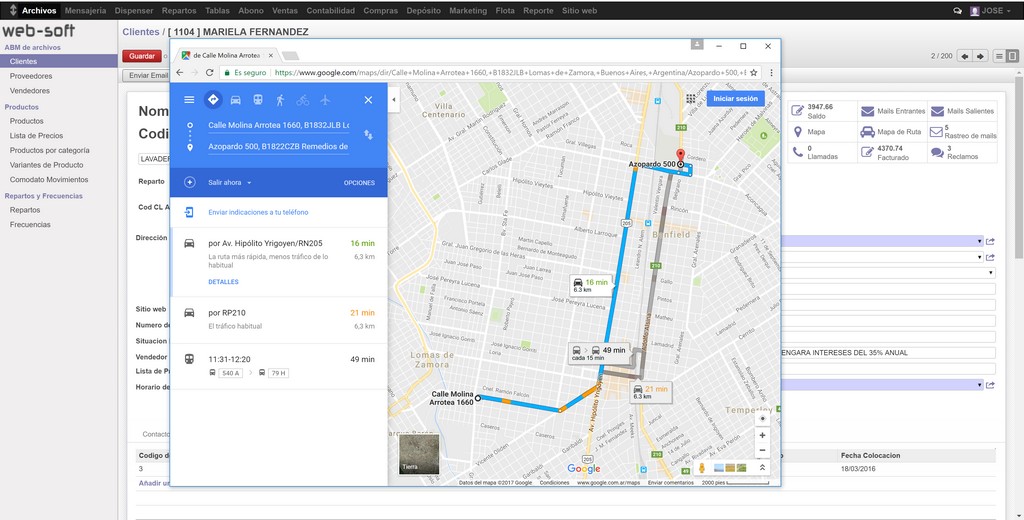
Task: Go to the previous record arrow
Action: [x=964, y=56]
